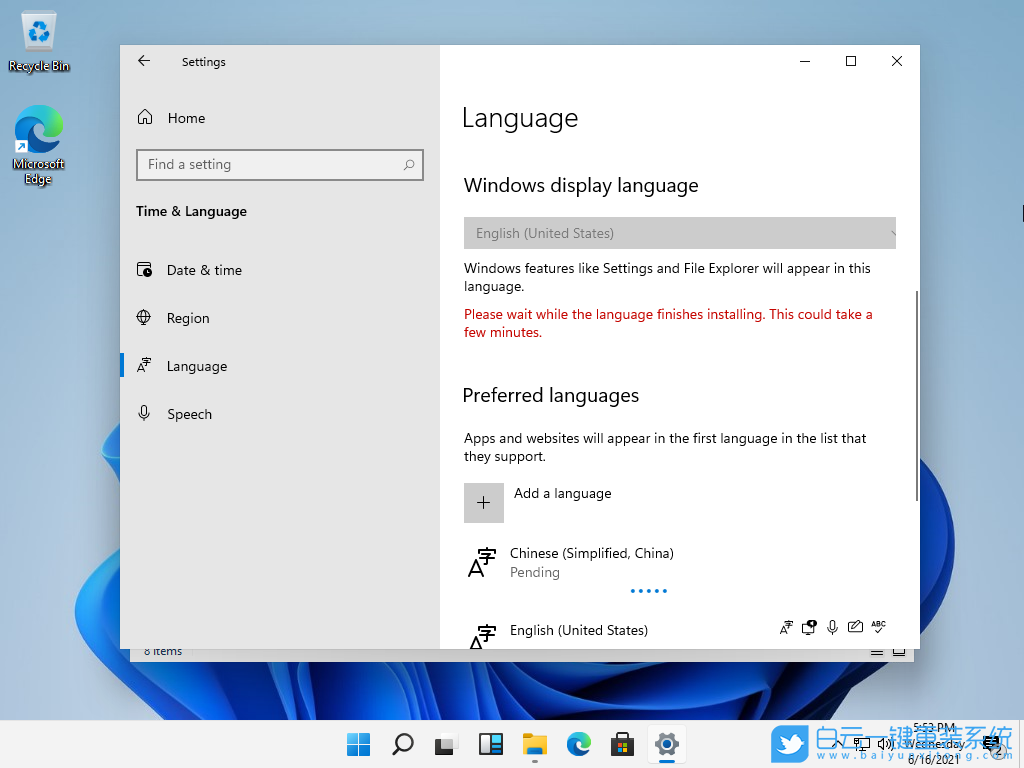Click the volume speaker icon in system tray
Image resolution: width=1024 pixels, height=768 pixels.
pos(884,744)
